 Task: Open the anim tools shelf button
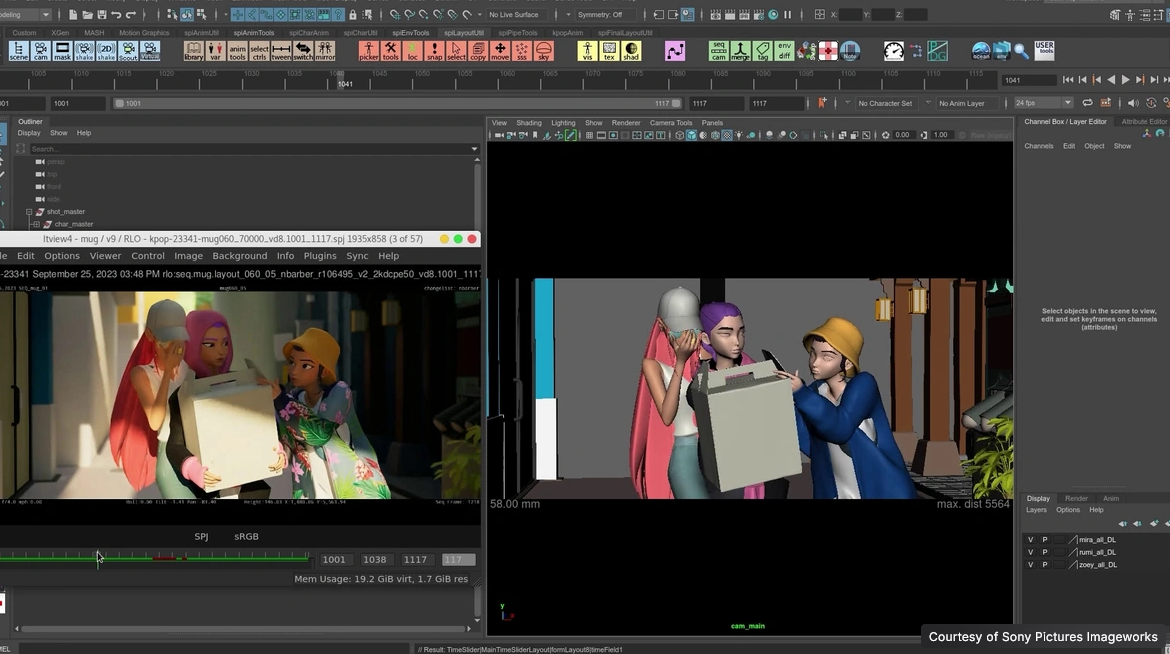point(237,51)
